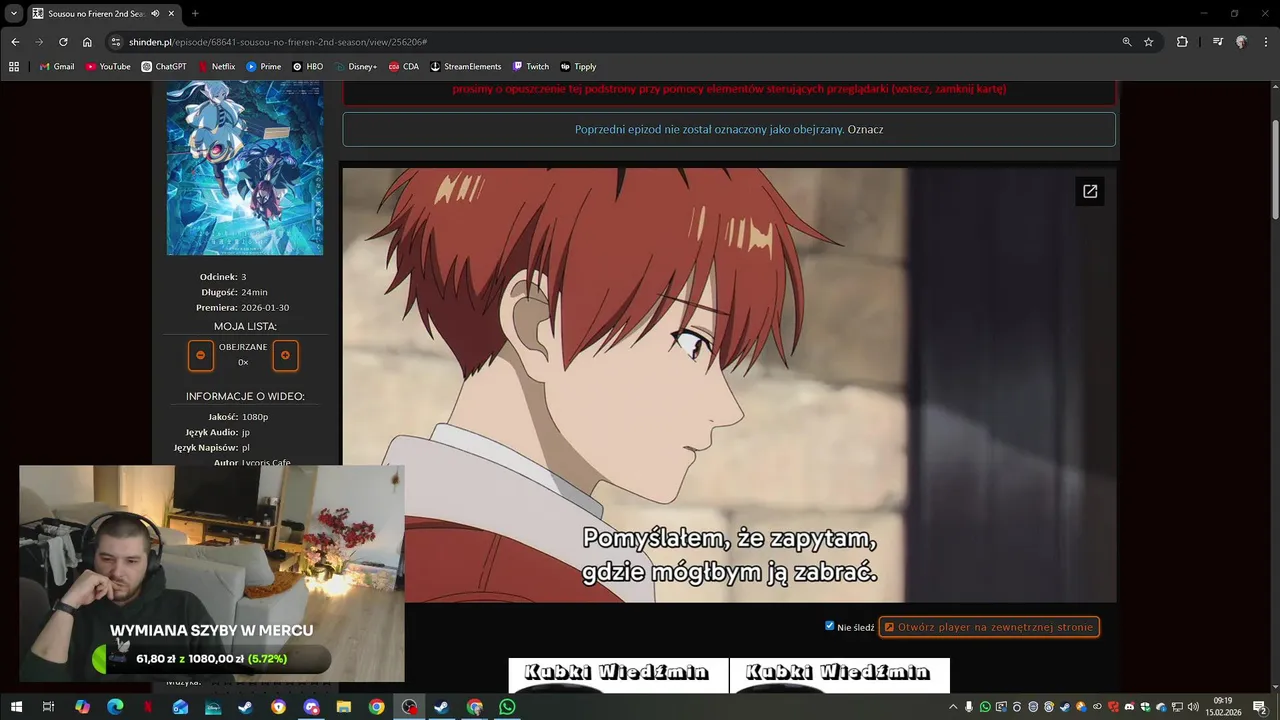Open a new browser tab
The image size is (1280, 720).
(195, 14)
